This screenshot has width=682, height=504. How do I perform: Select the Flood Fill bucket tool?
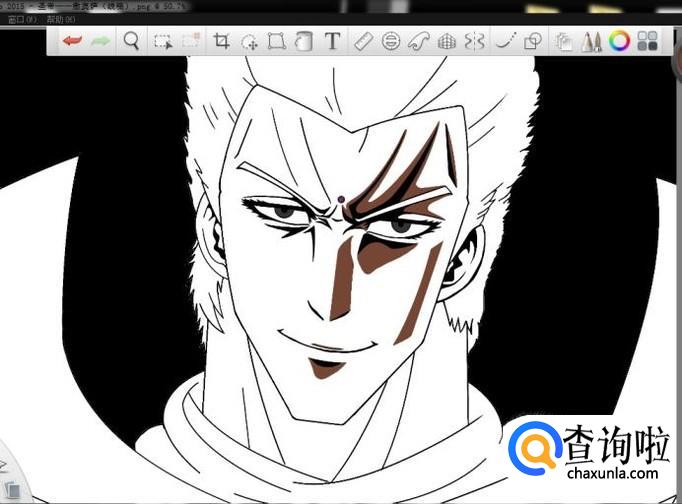(304, 41)
